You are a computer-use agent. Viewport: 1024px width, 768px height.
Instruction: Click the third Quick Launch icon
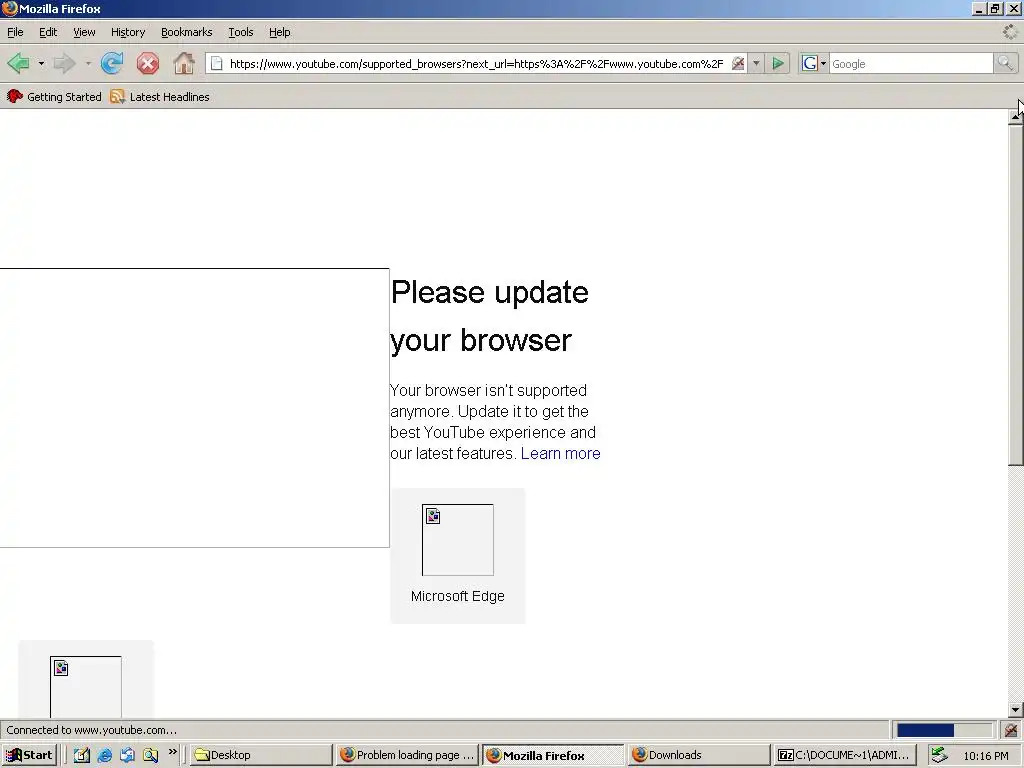pos(127,755)
